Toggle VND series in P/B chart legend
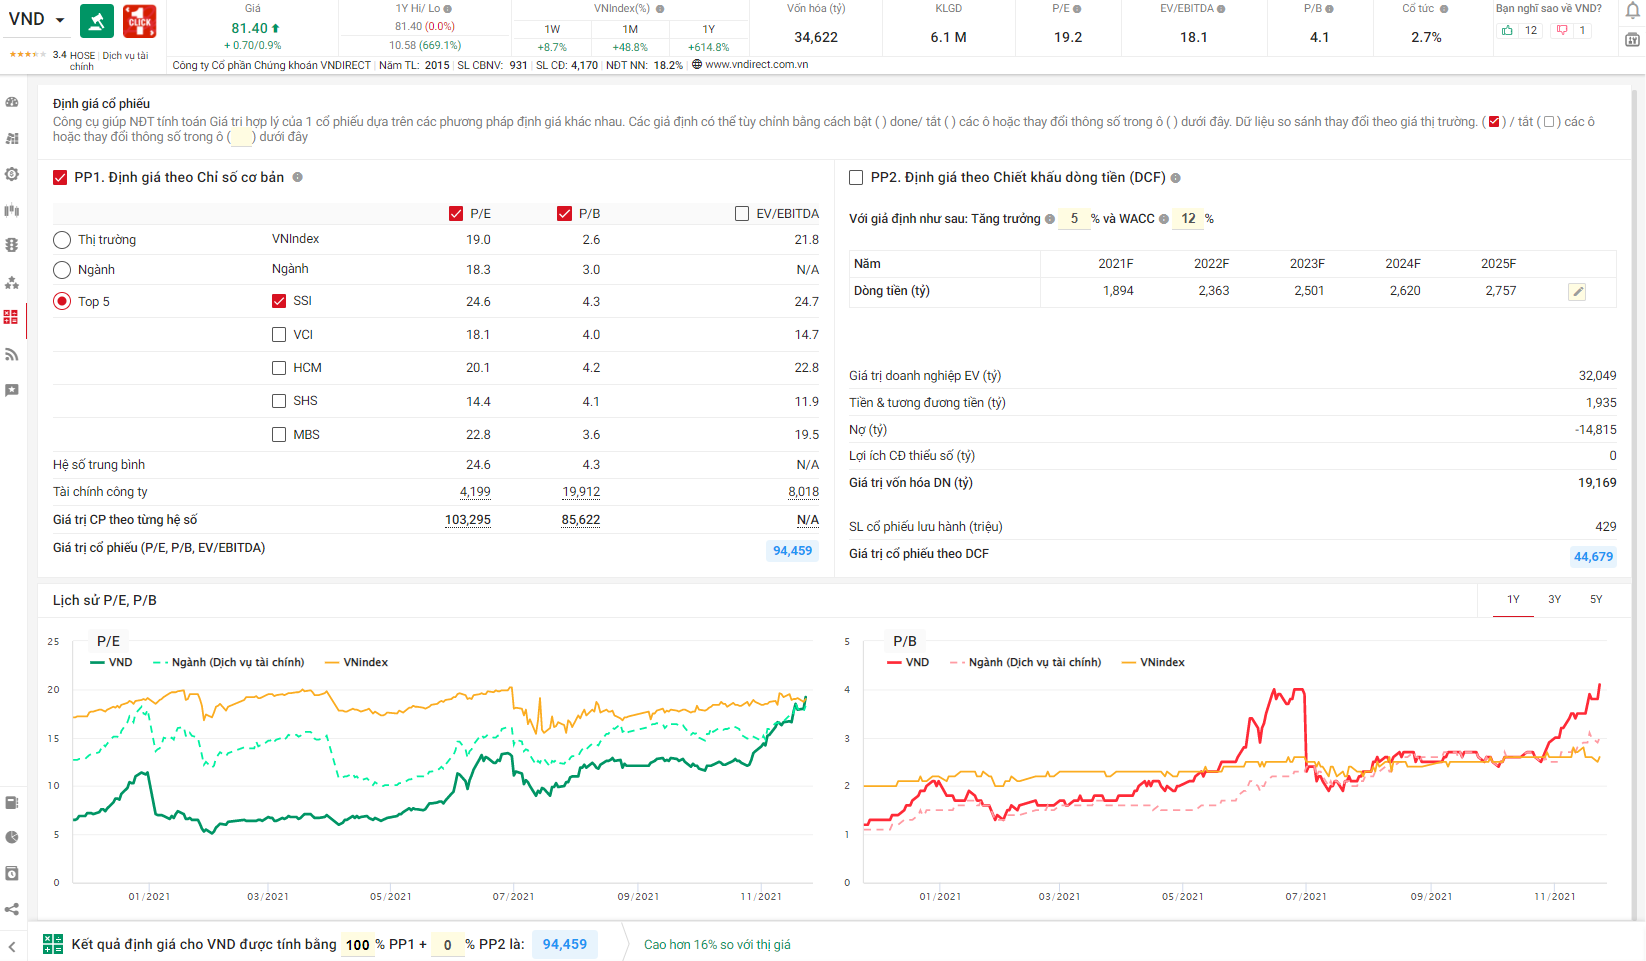 pos(908,662)
